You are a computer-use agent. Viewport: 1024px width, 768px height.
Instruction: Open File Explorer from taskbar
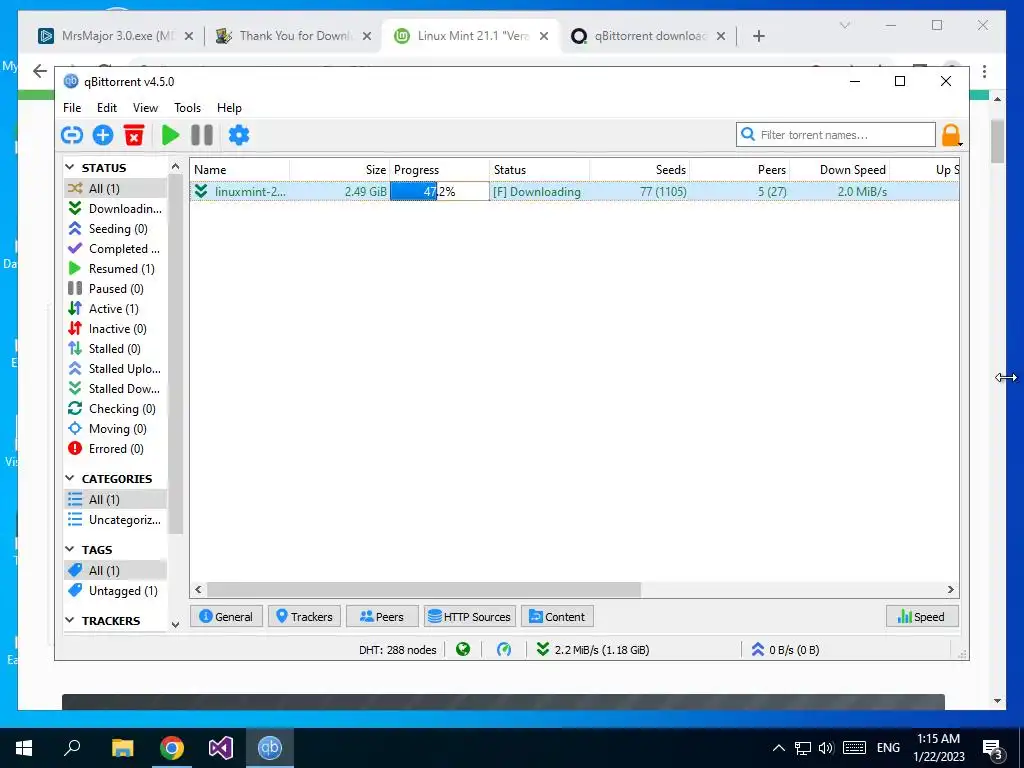click(x=122, y=748)
